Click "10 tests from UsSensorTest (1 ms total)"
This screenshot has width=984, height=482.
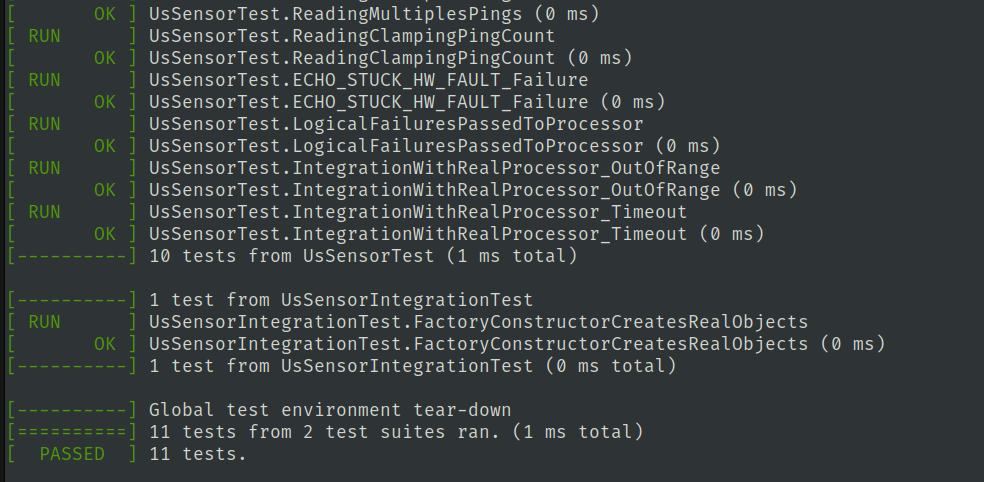click(x=363, y=256)
